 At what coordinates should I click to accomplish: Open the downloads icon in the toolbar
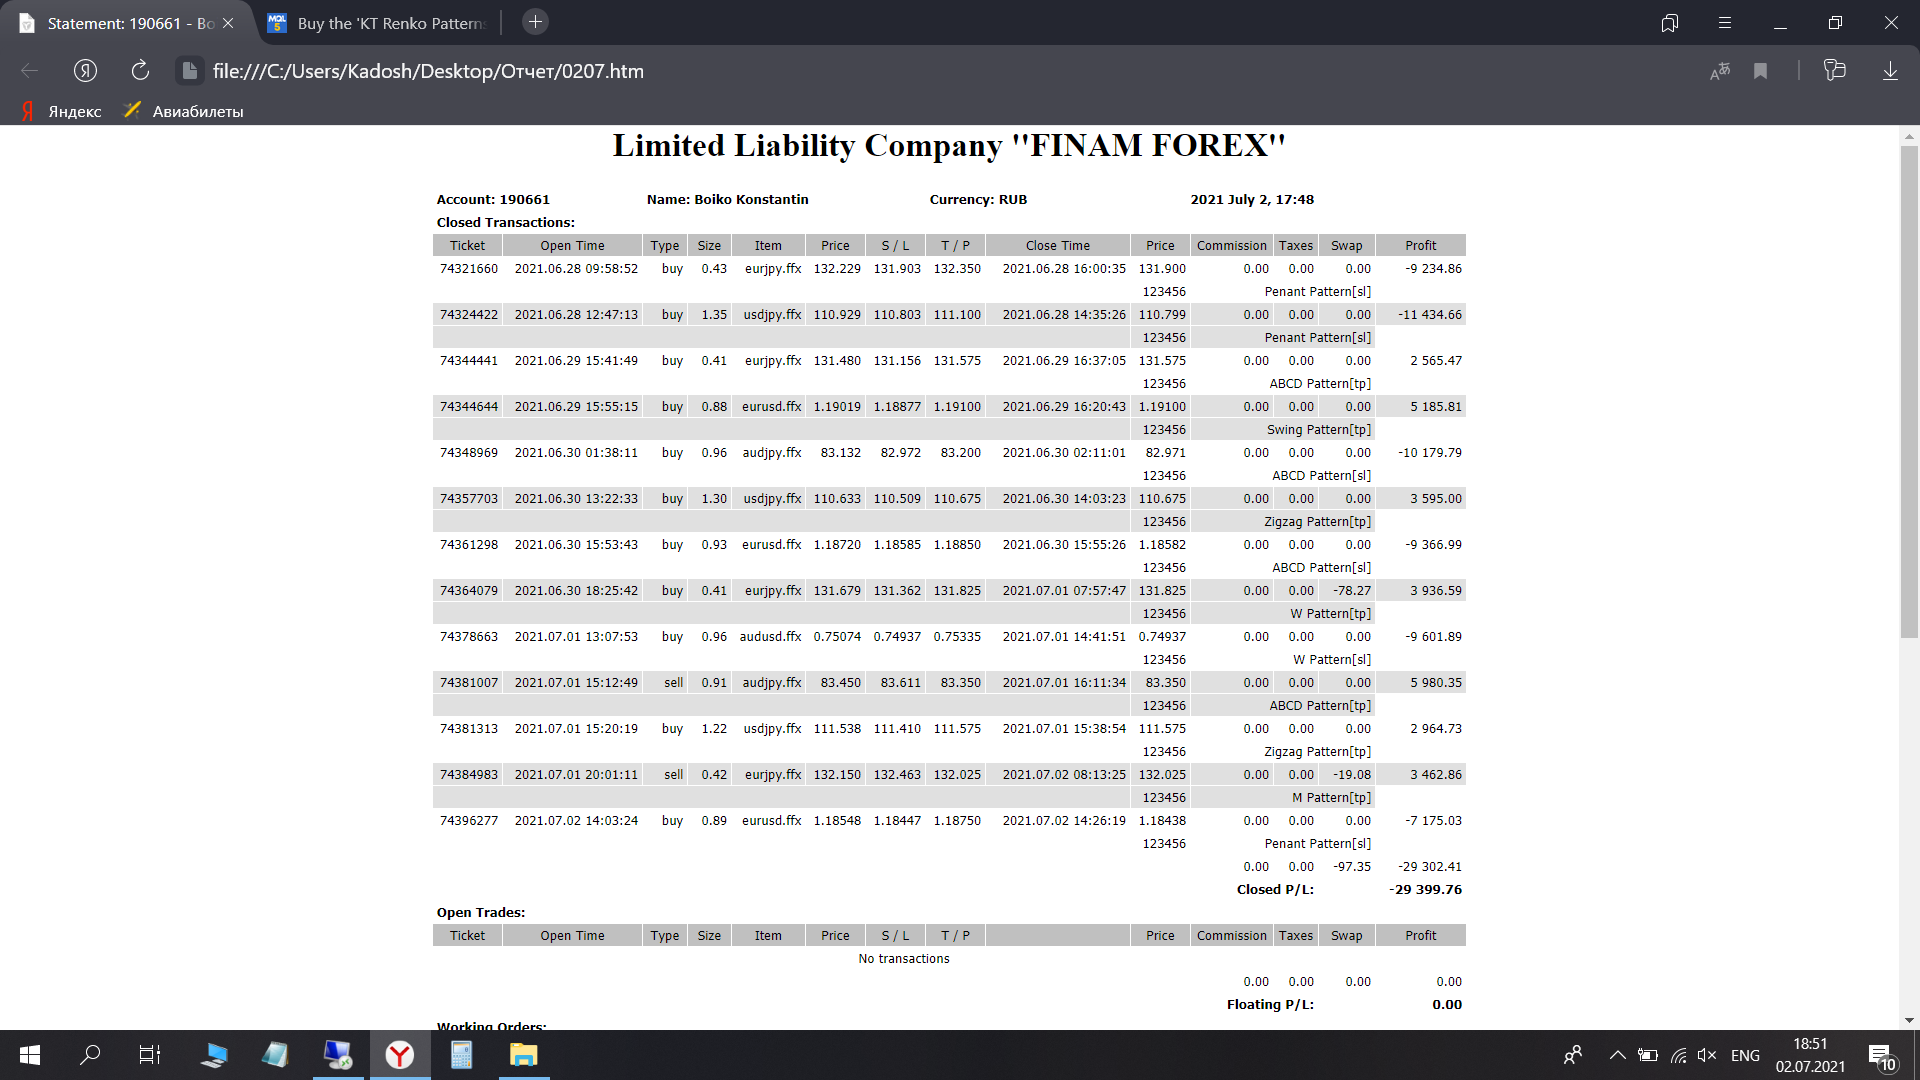(x=1890, y=71)
